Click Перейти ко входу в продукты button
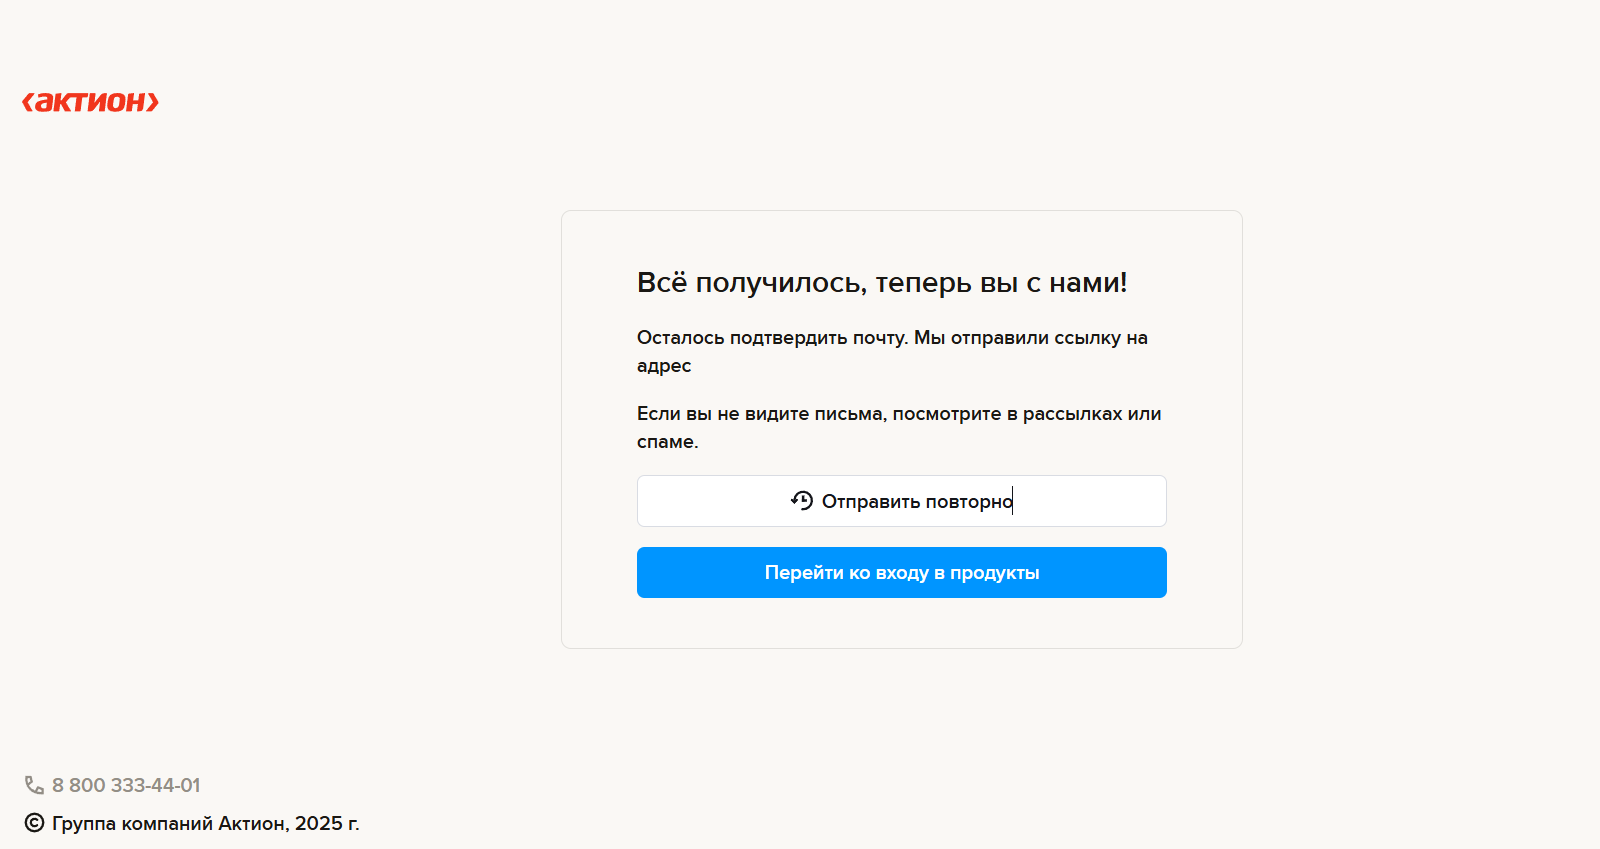The height and width of the screenshot is (849, 1600). coord(902,573)
